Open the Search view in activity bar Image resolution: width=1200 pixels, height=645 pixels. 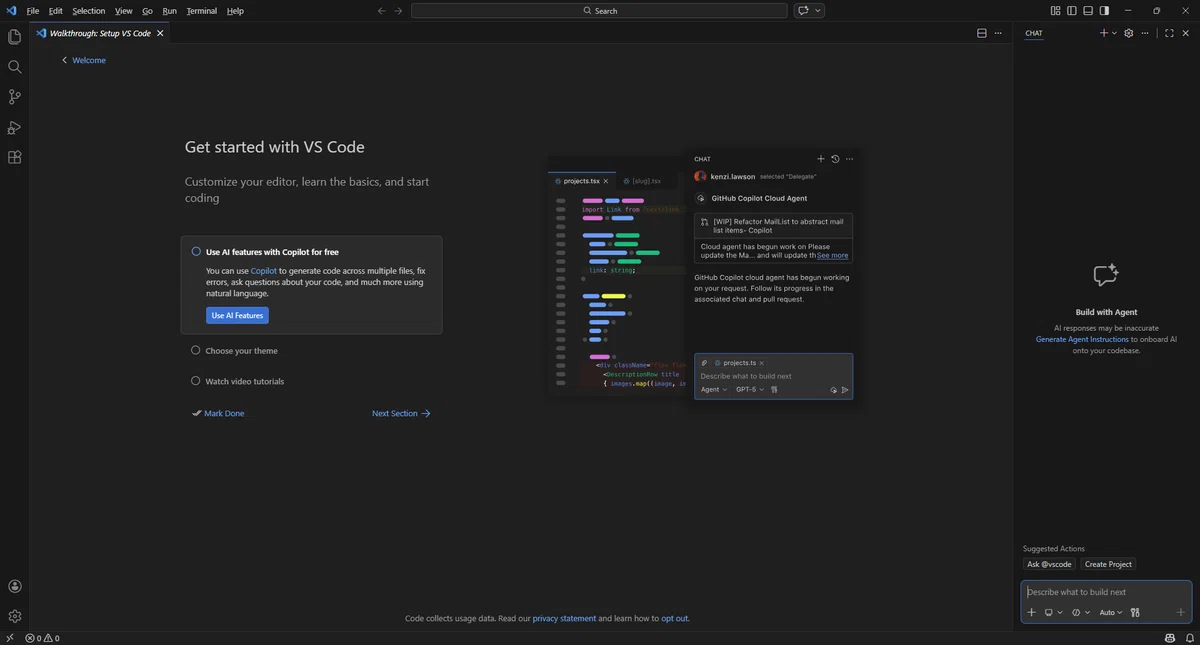14,67
